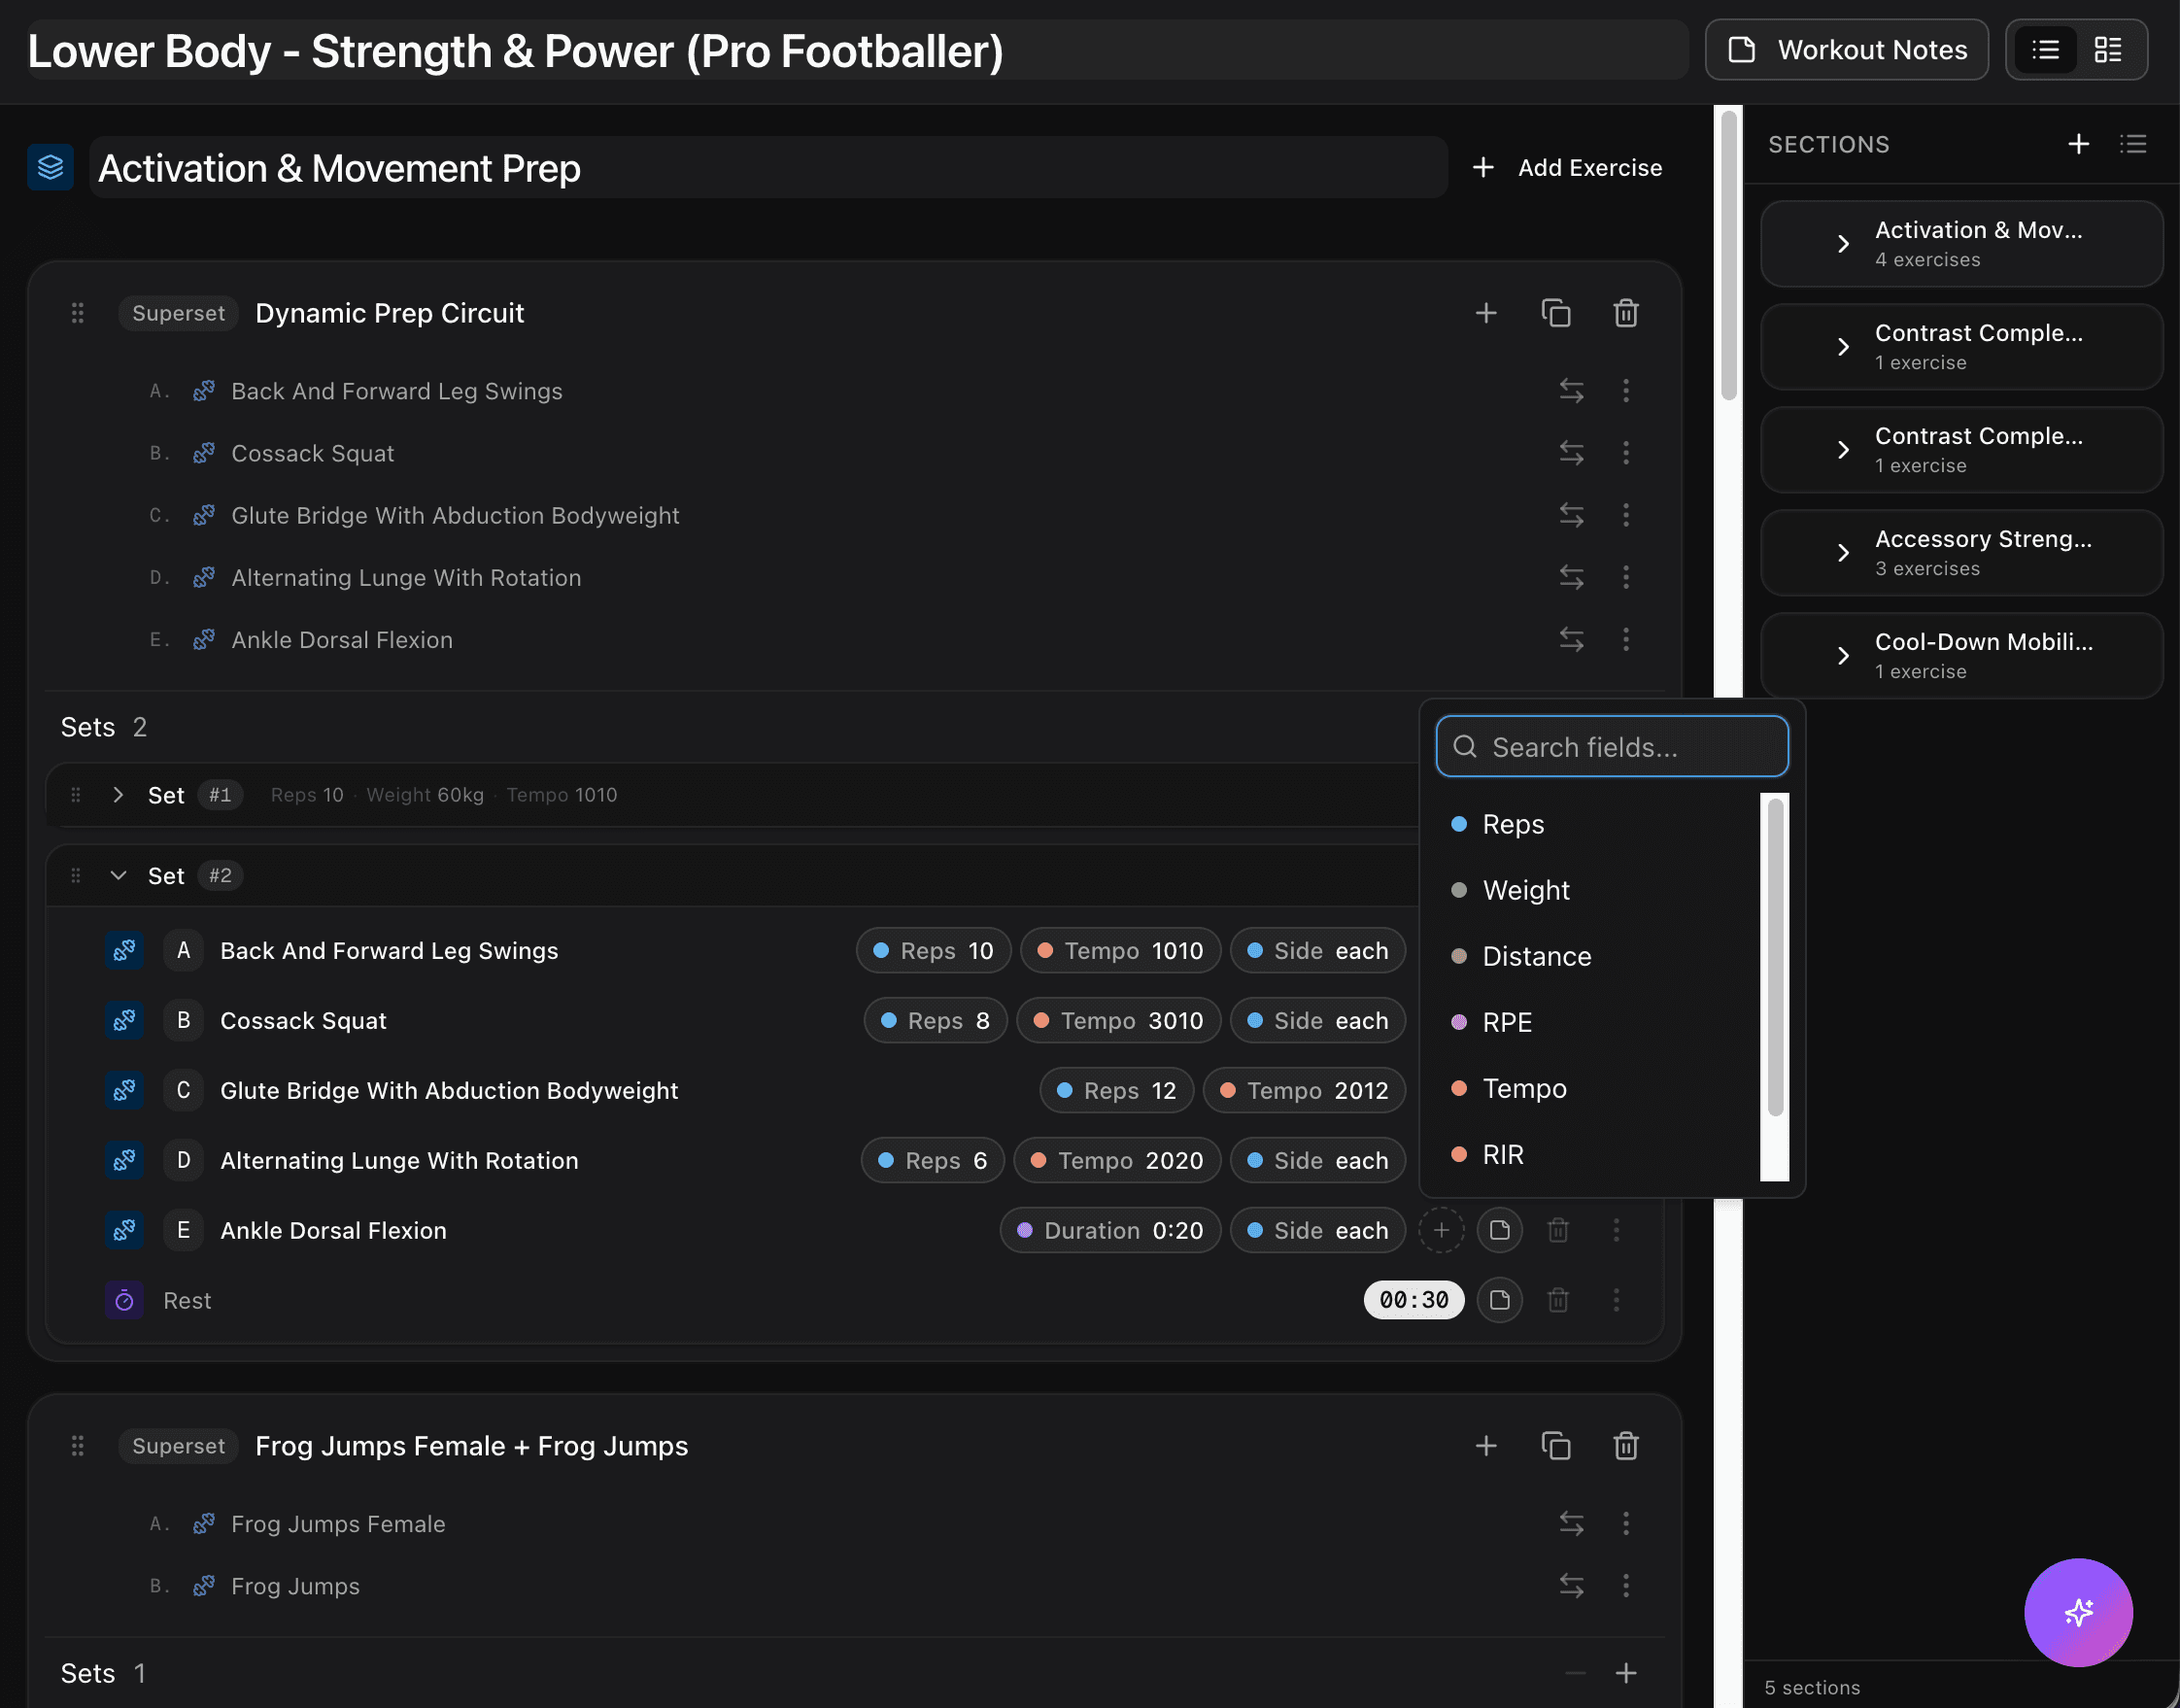This screenshot has height=1708, width=2180.
Task: Toggle the Reps field in the search dropdown
Action: [x=1513, y=824]
